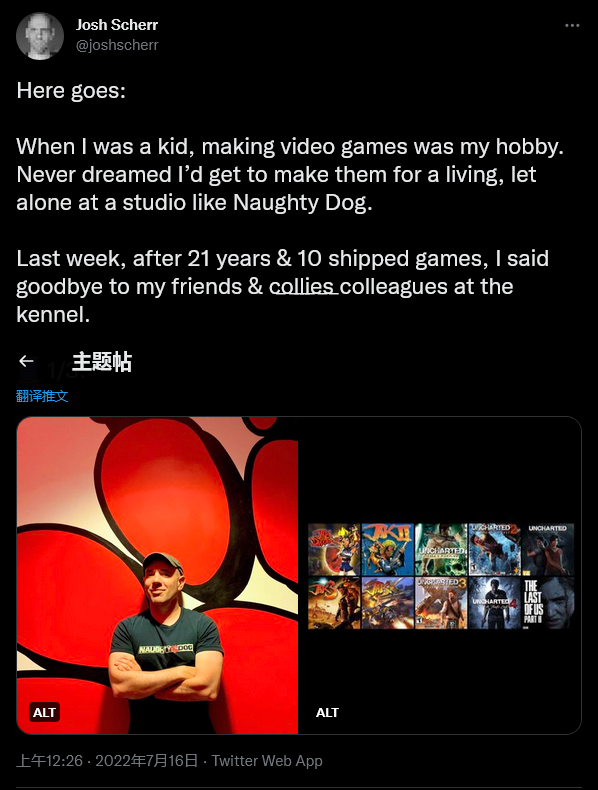Screen dimensions: 598x790
Task: Click the Jak II cover art
Action: pos(387,550)
